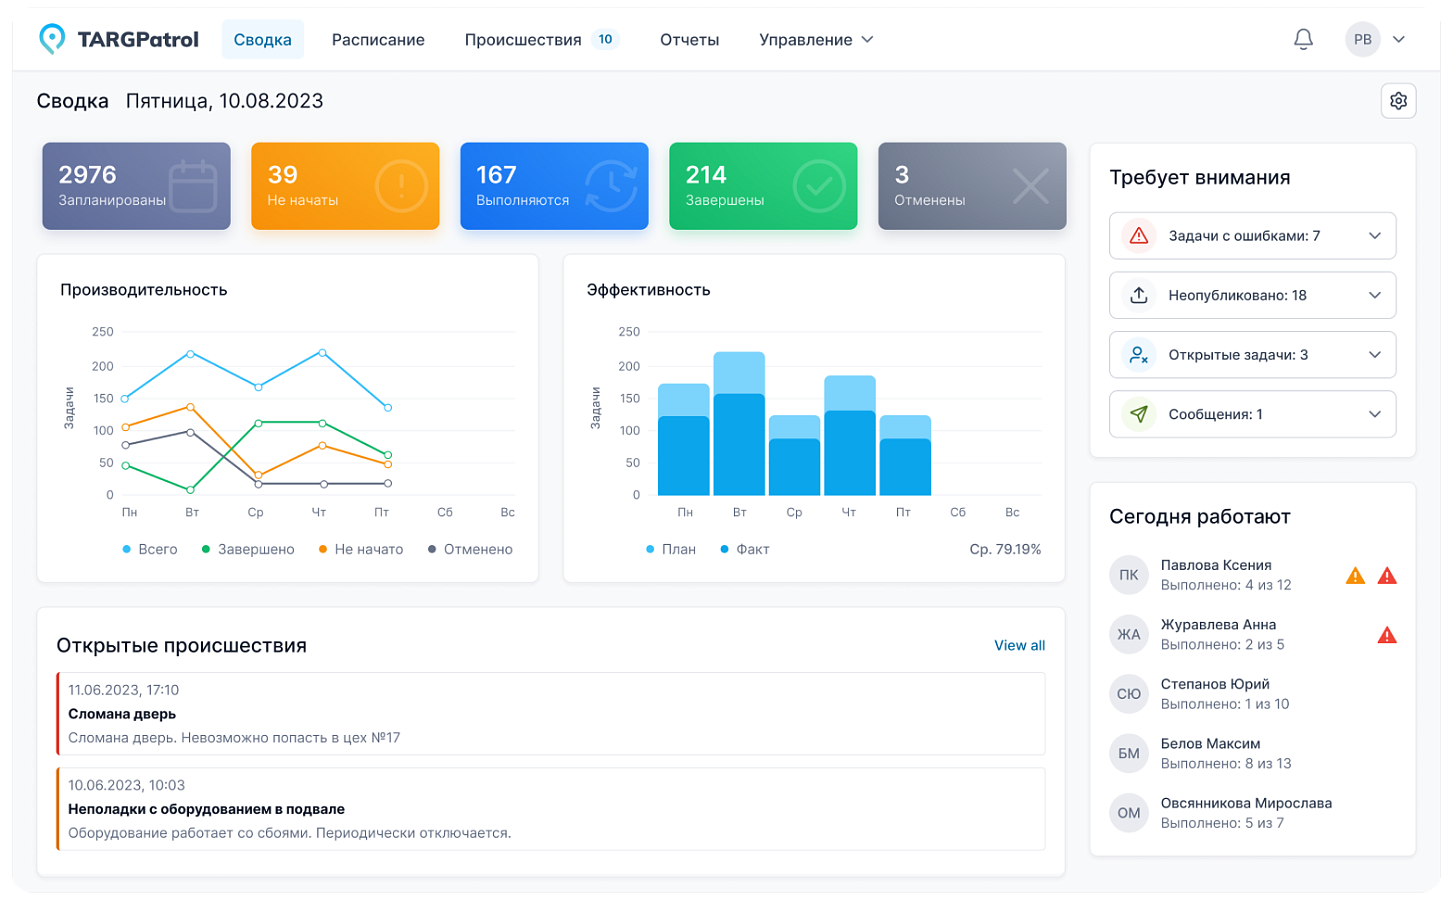
Task: Expand Задачи с ошибками: 7 section
Action: pos(1252,236)
